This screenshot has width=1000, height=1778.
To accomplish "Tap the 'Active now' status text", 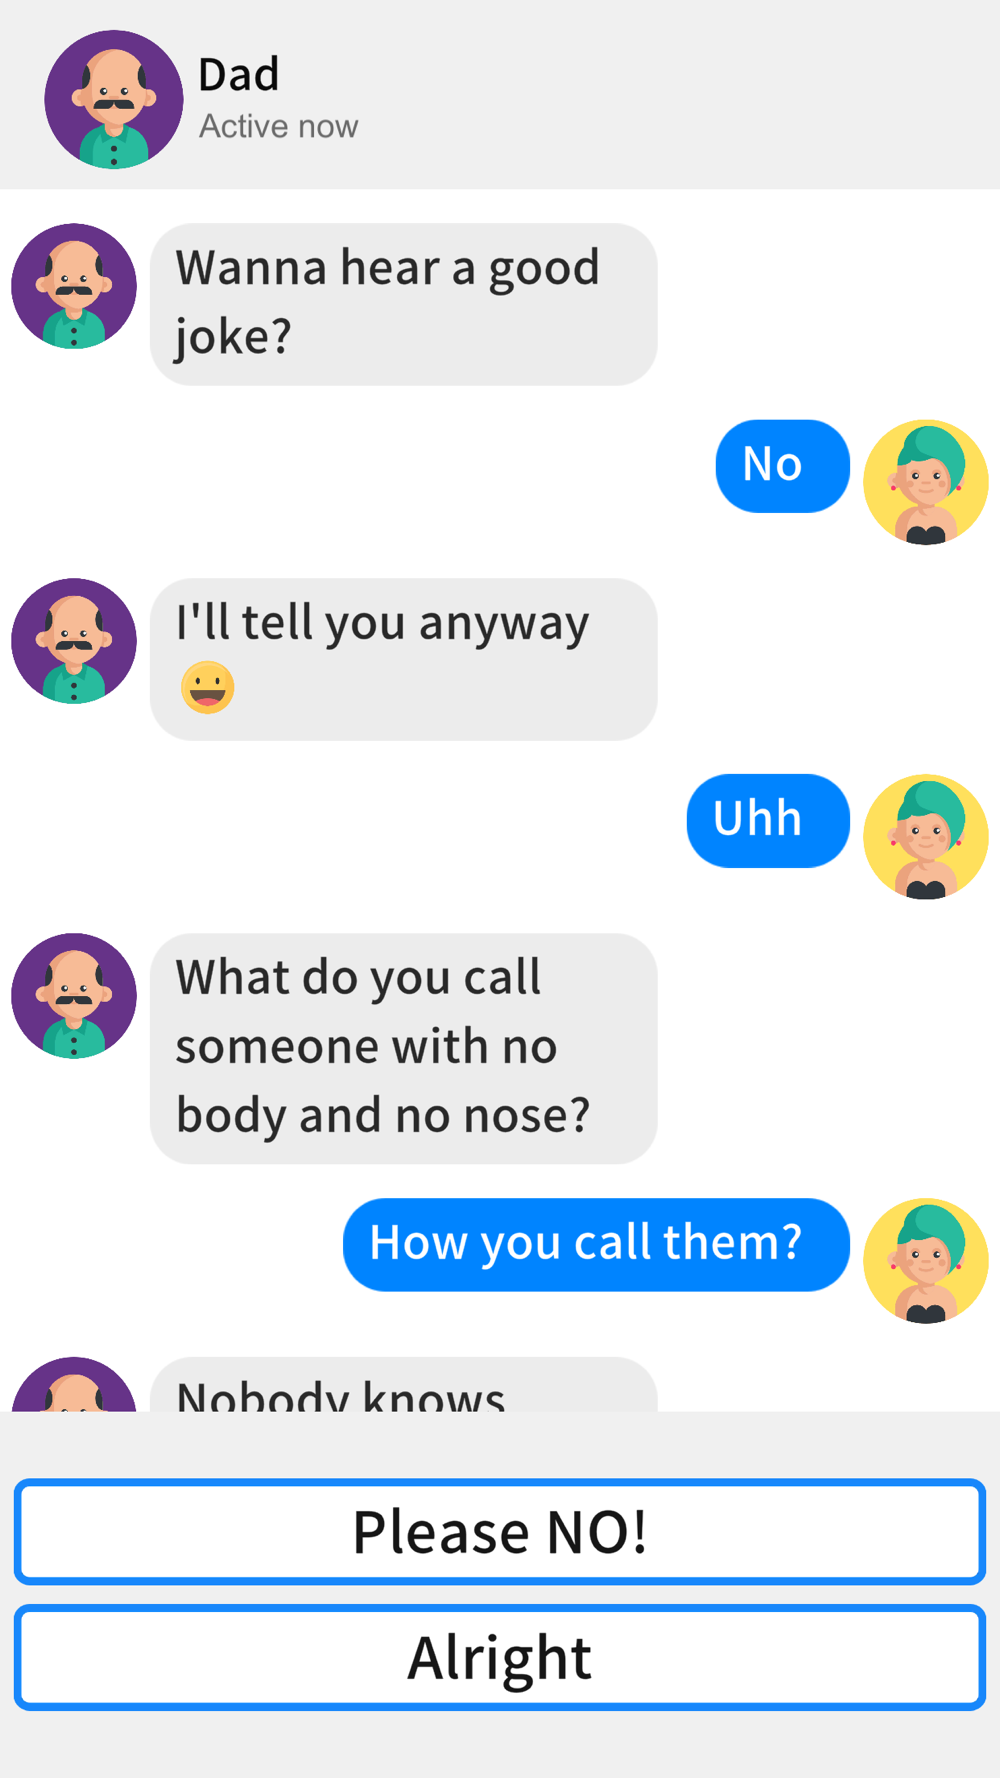I will [x=278, y=127].
